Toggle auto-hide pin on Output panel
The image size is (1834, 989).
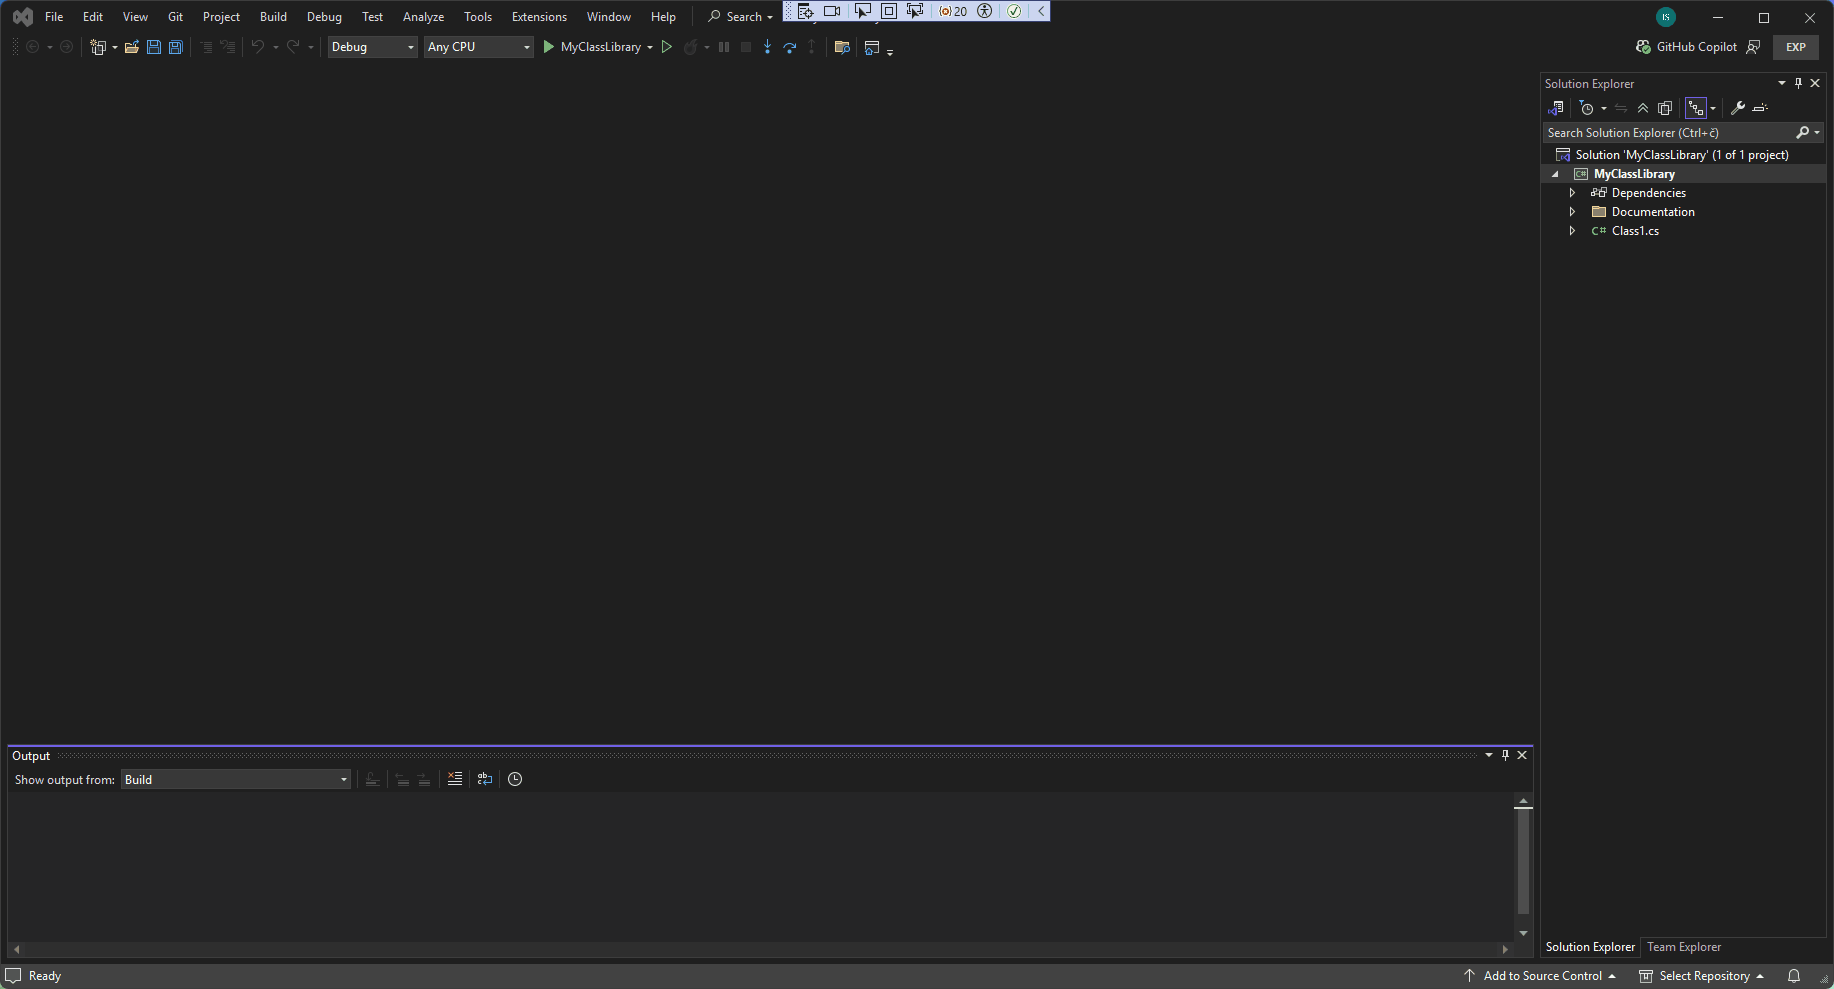1505,755
